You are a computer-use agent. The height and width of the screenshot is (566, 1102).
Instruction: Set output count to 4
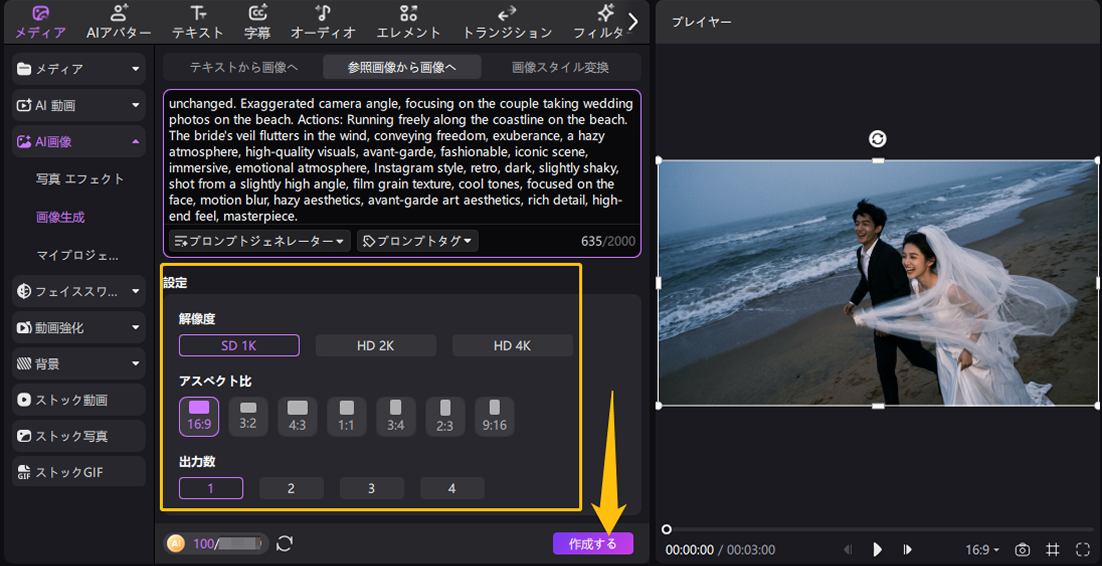(x=452, y=488)
